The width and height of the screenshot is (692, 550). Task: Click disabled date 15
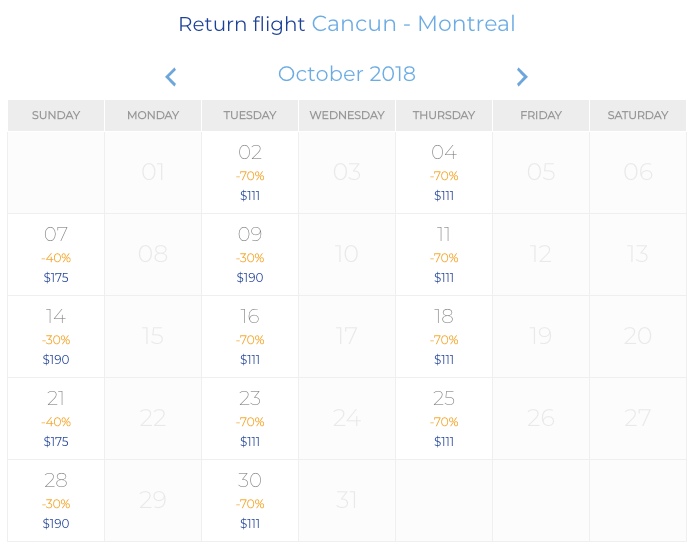(153, 336)
